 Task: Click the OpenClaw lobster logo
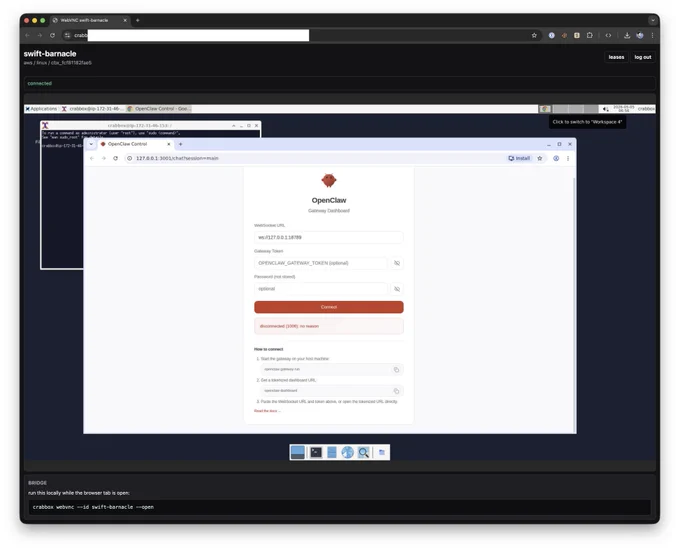point(329,180)
